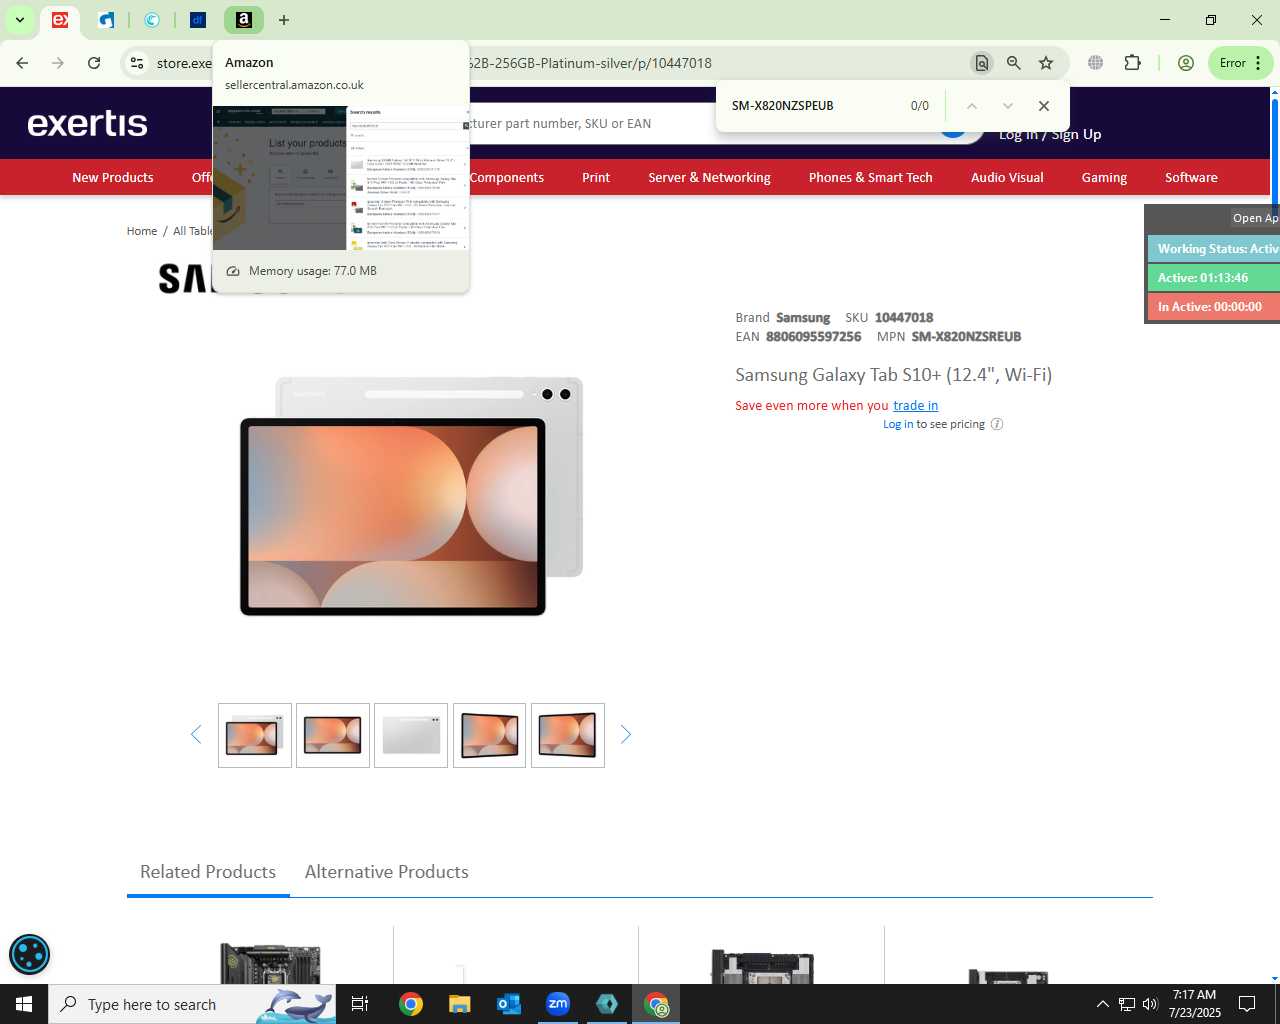This screenshot has width=1280, height=1024.
Task: Switch to the Exertis browser tab
Action: (x=60, y=20)
